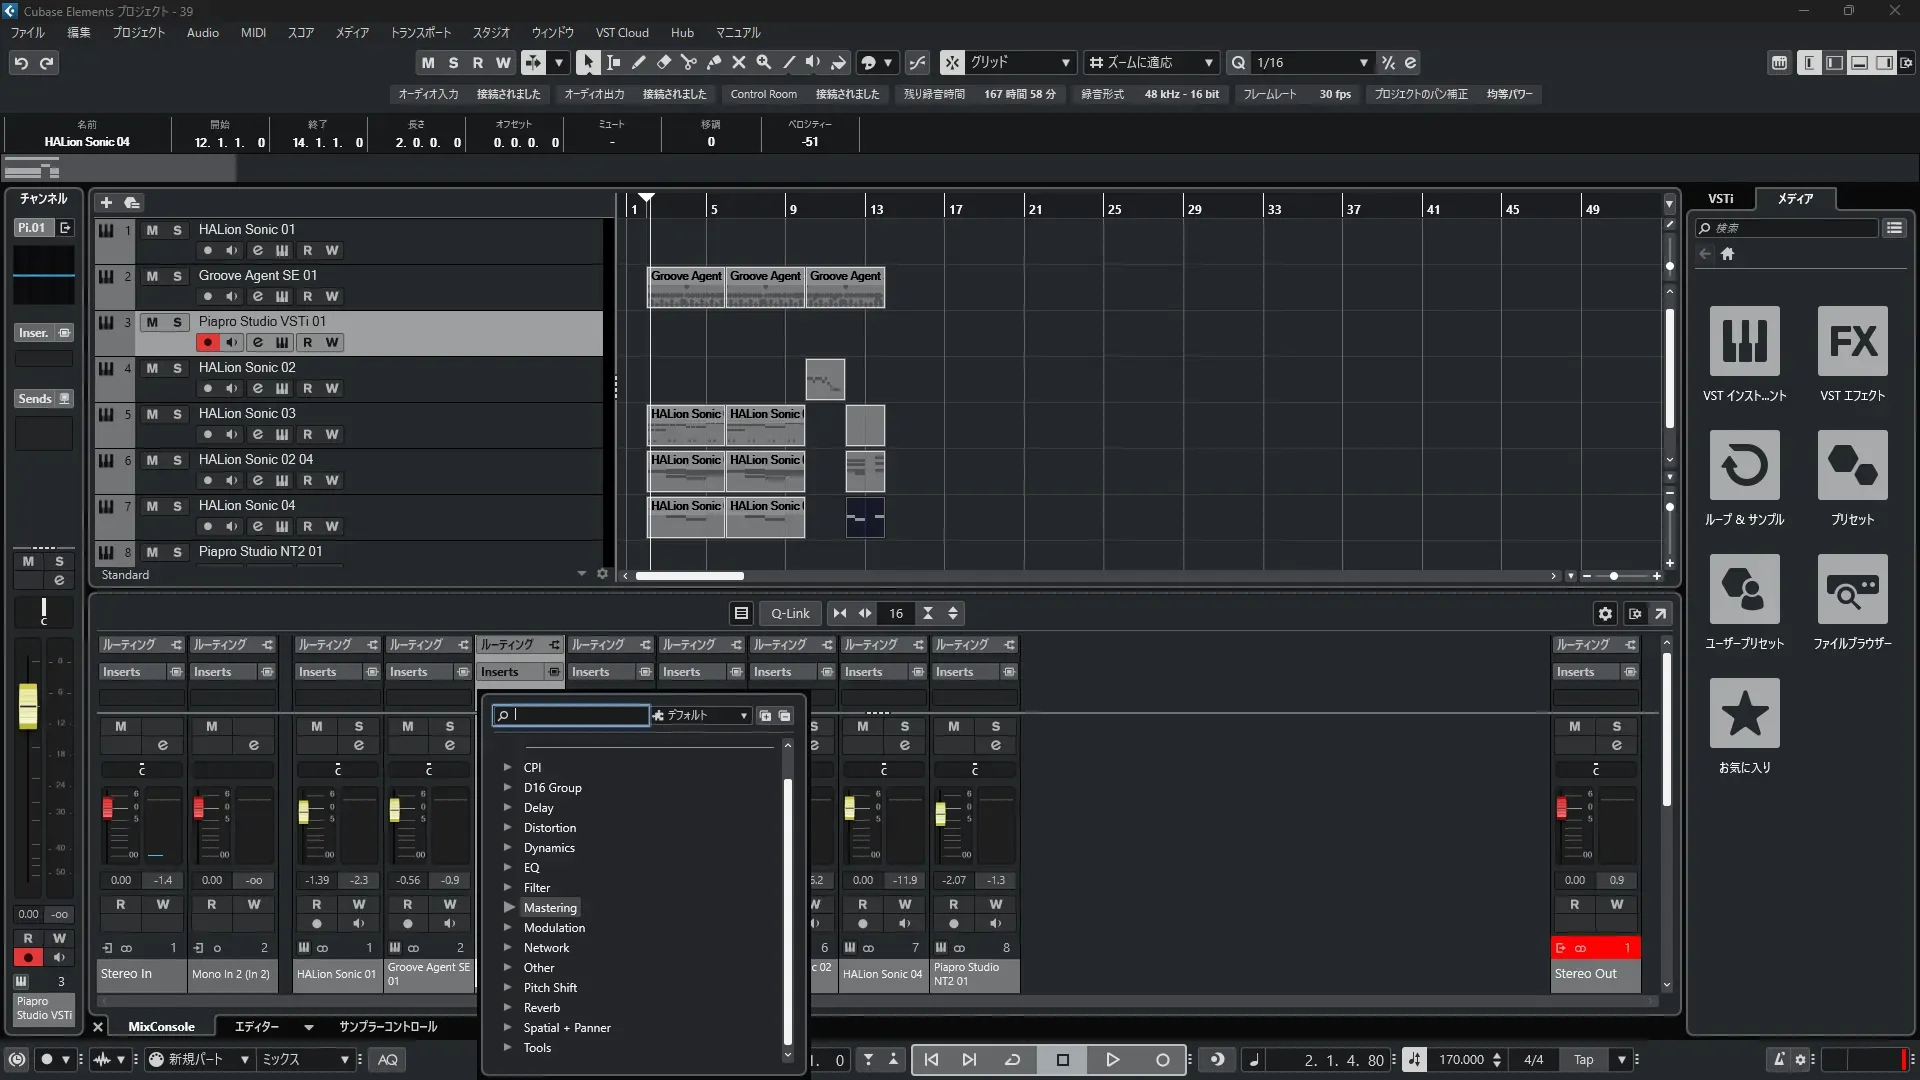Select the Eraser tool in toolbar
Screen dimensions: 1920x1080
click(x=663, y=62)
